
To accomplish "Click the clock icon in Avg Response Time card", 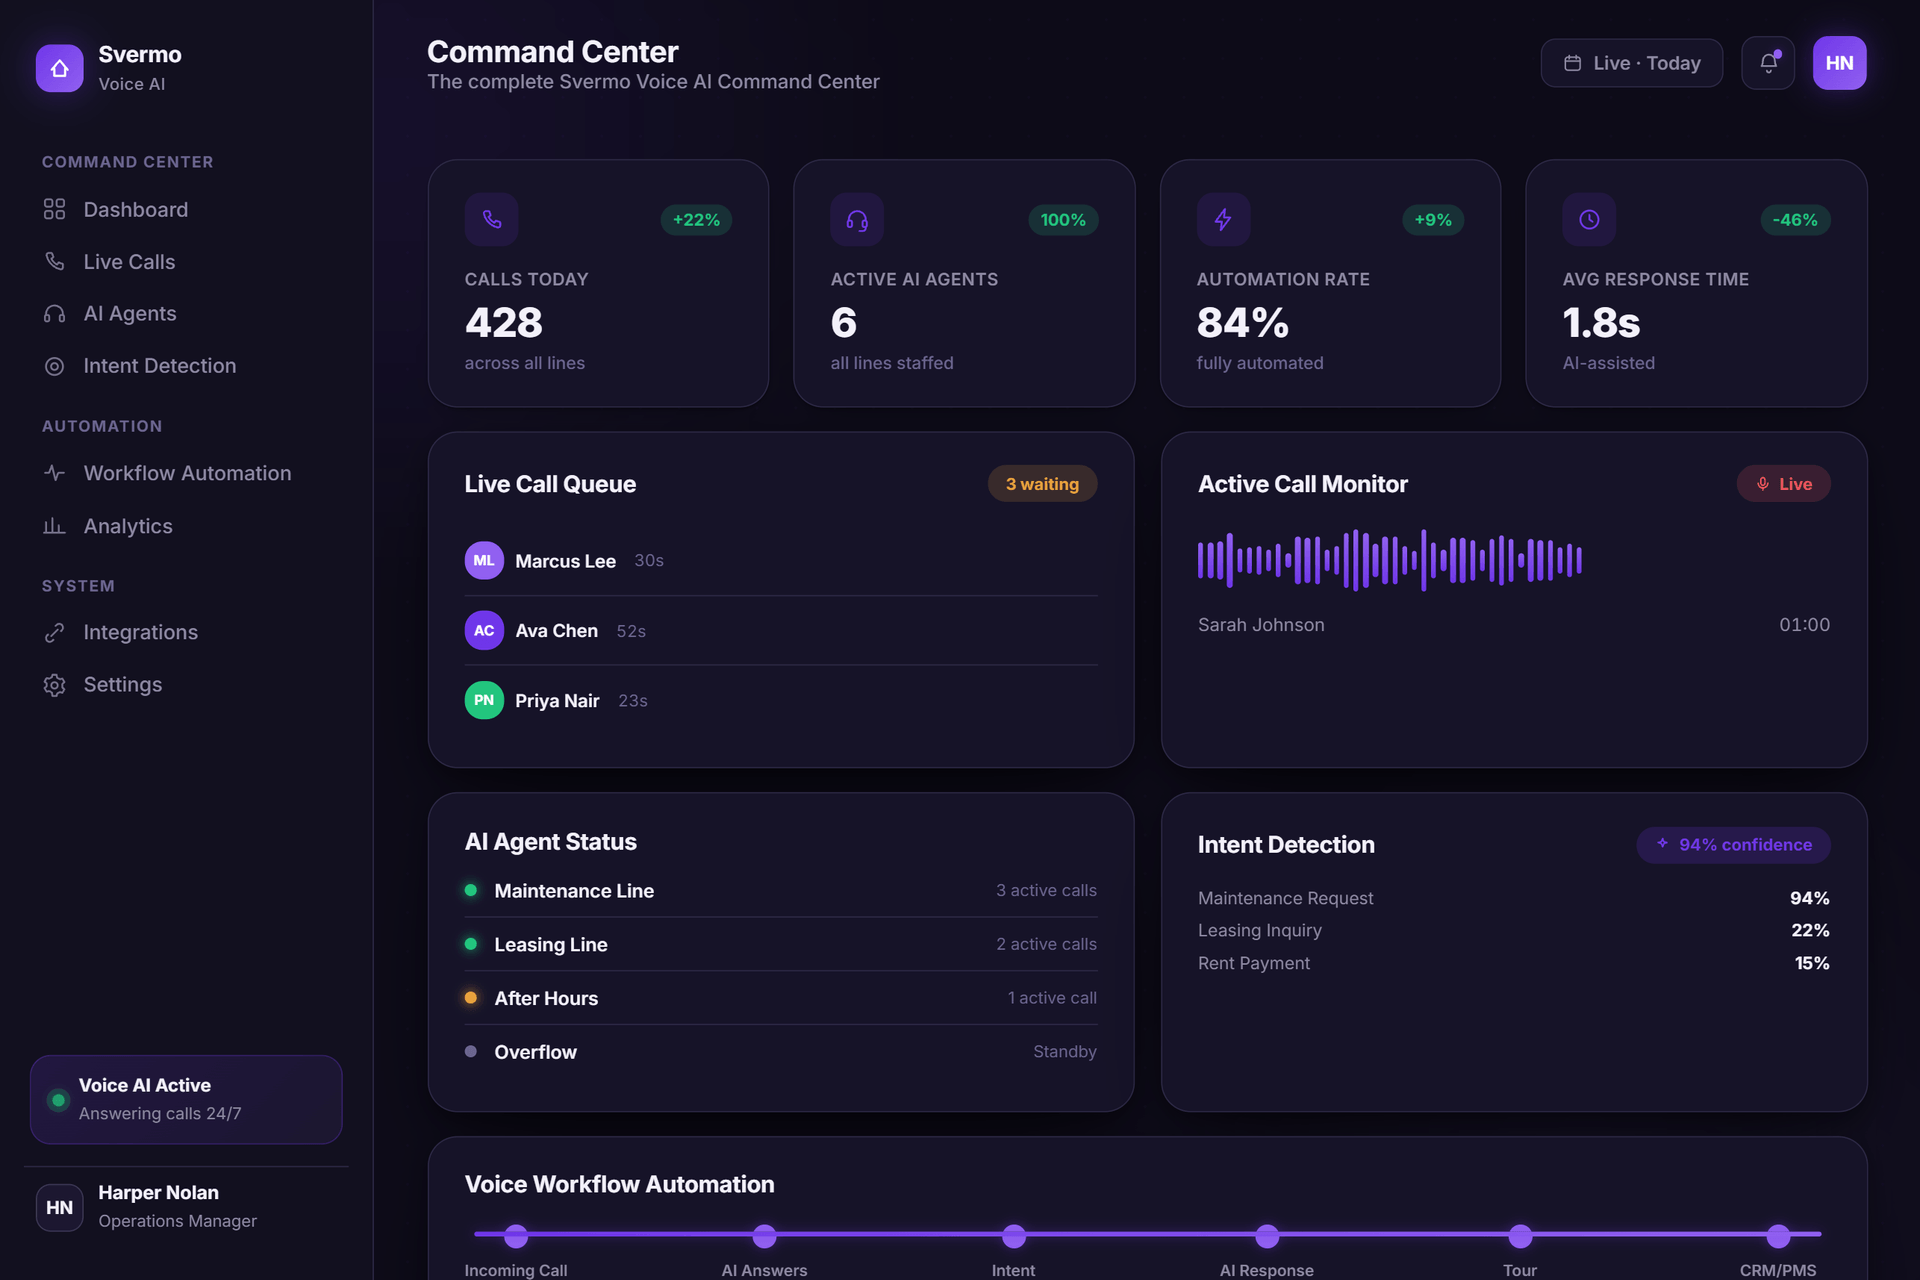I will (1589, 219).
